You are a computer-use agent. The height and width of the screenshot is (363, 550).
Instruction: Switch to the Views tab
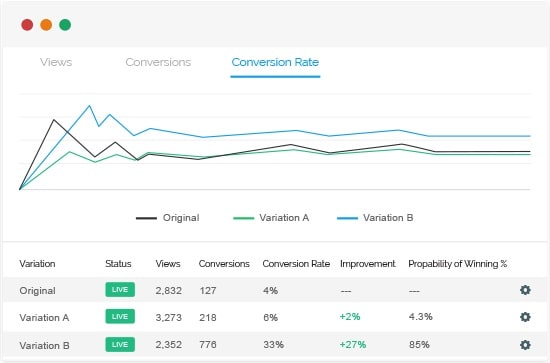(x=56, y=62)
